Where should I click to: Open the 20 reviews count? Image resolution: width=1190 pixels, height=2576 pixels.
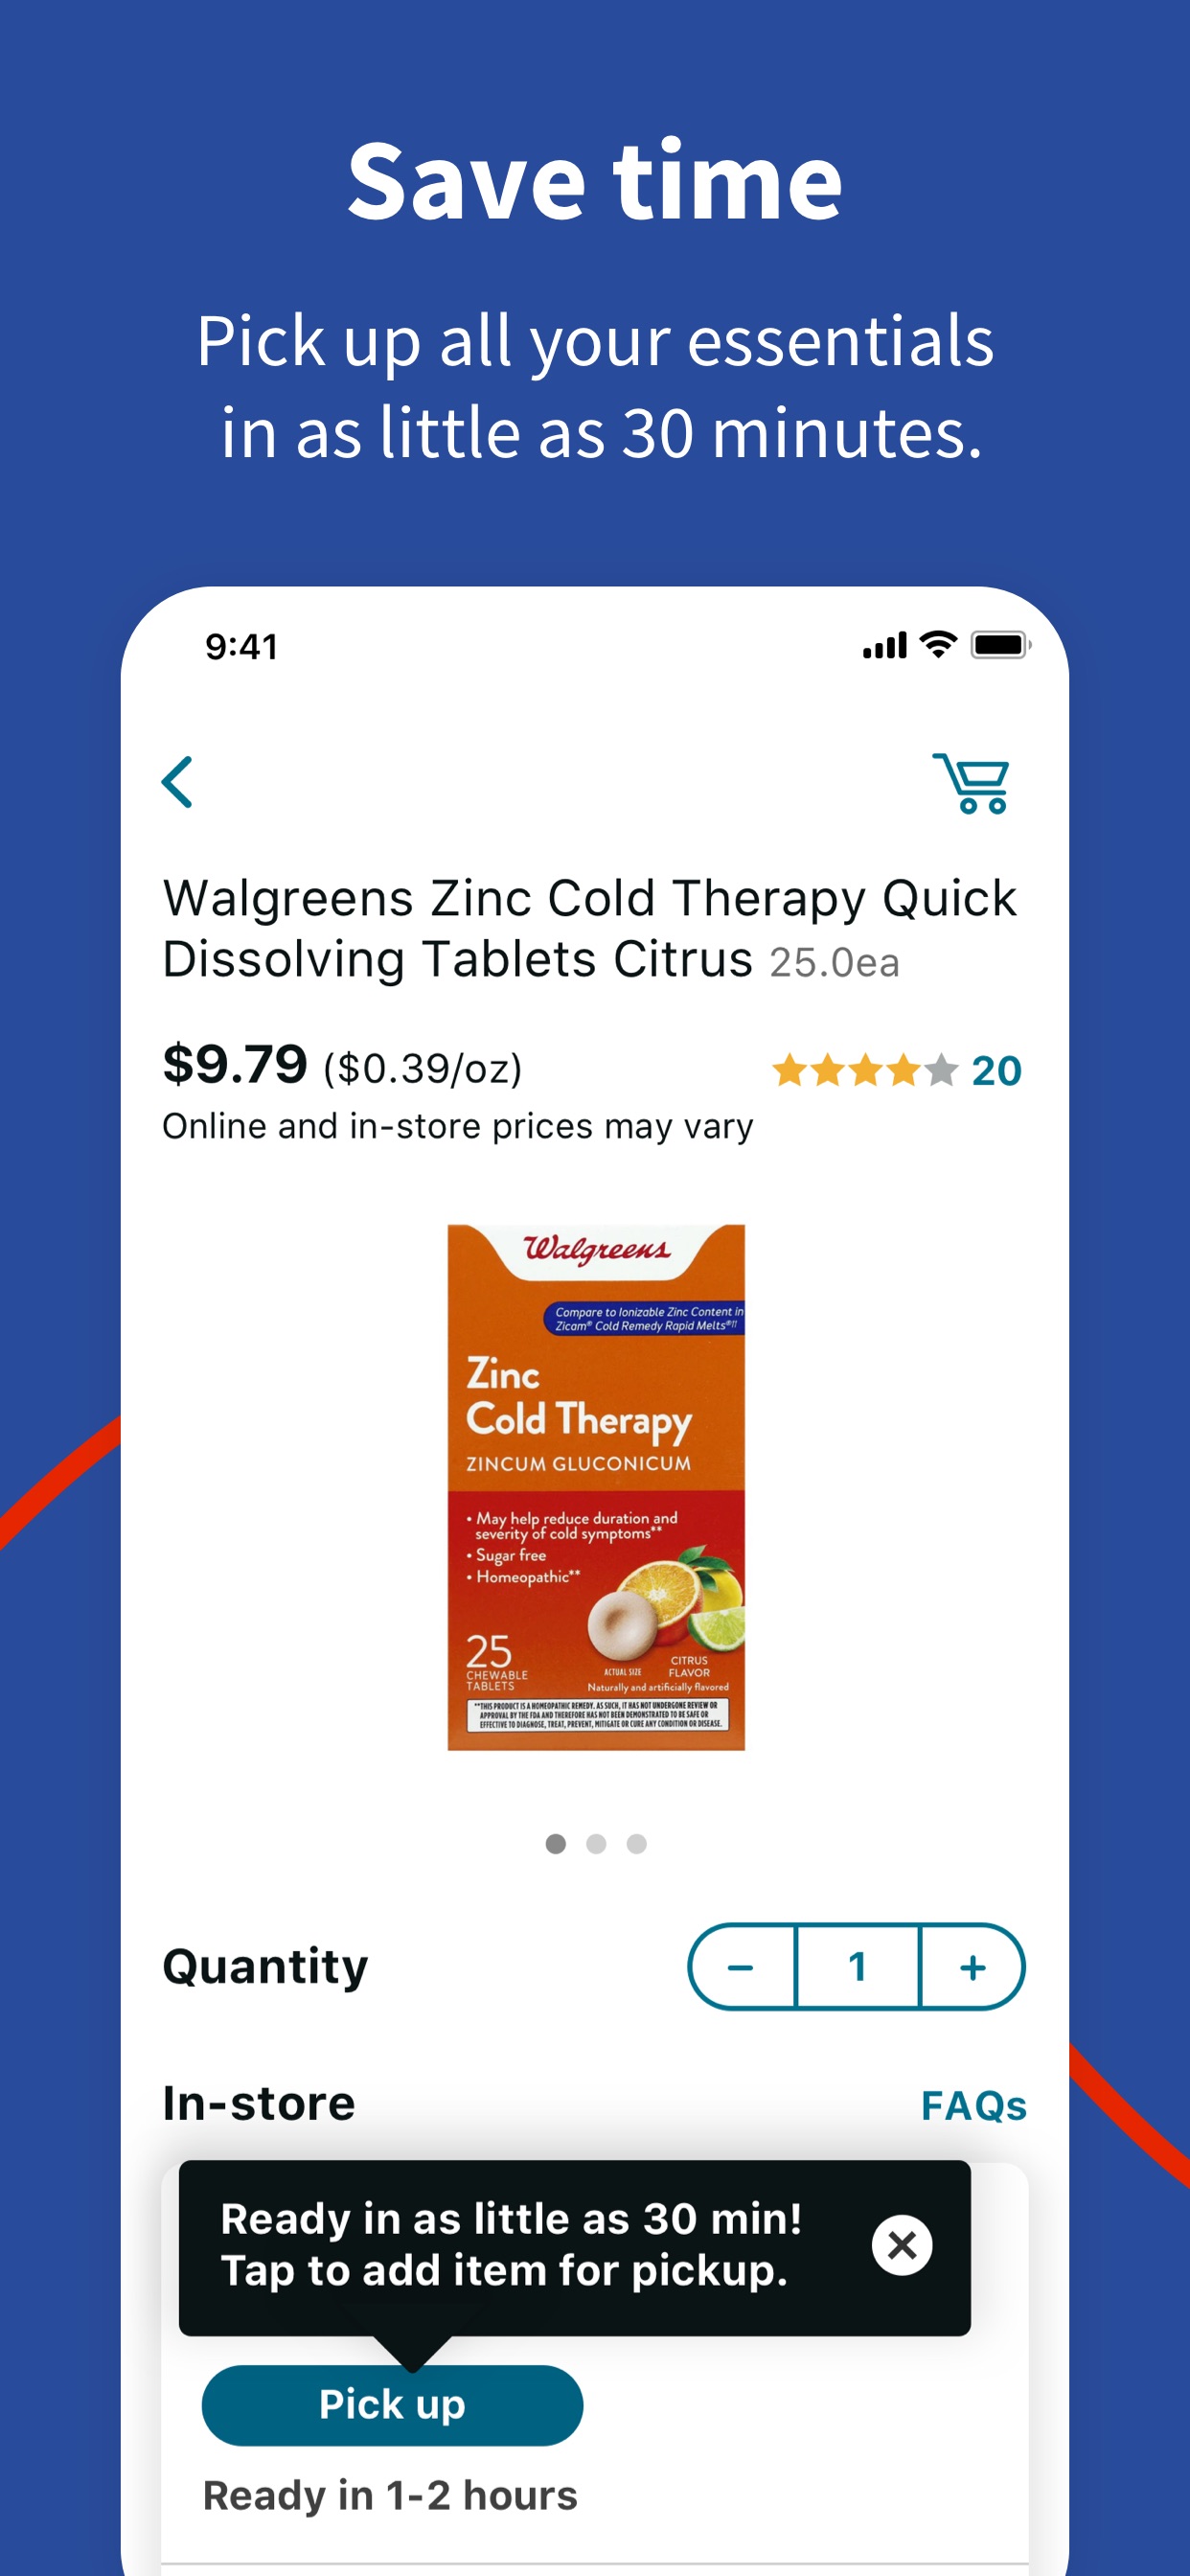996,1071
